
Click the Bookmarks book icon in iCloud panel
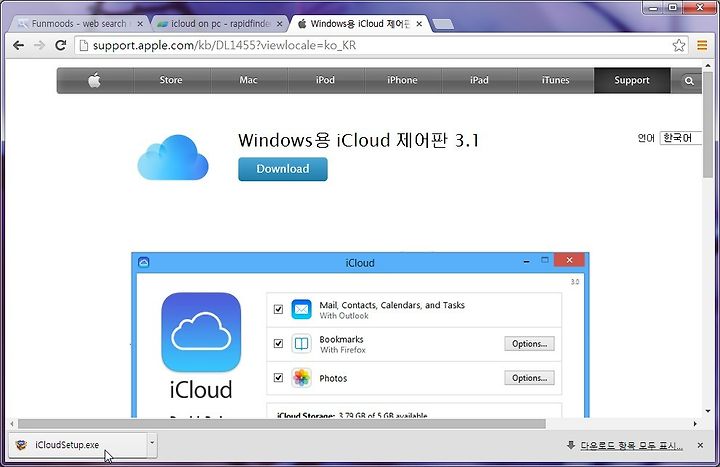301,343
